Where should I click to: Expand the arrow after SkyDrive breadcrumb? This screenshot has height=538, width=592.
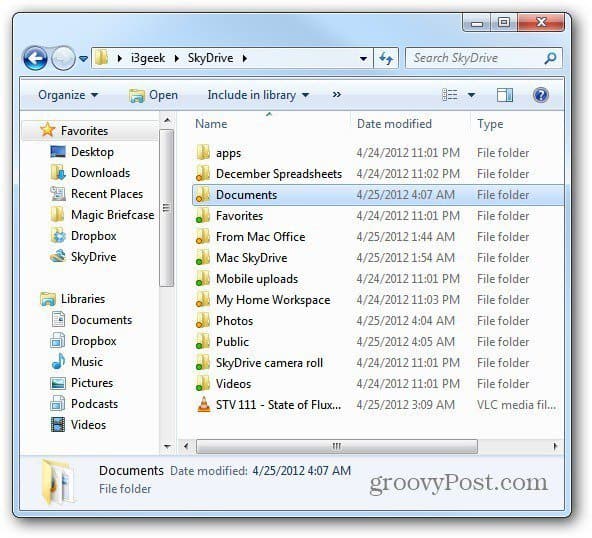[x=245, y=58]
